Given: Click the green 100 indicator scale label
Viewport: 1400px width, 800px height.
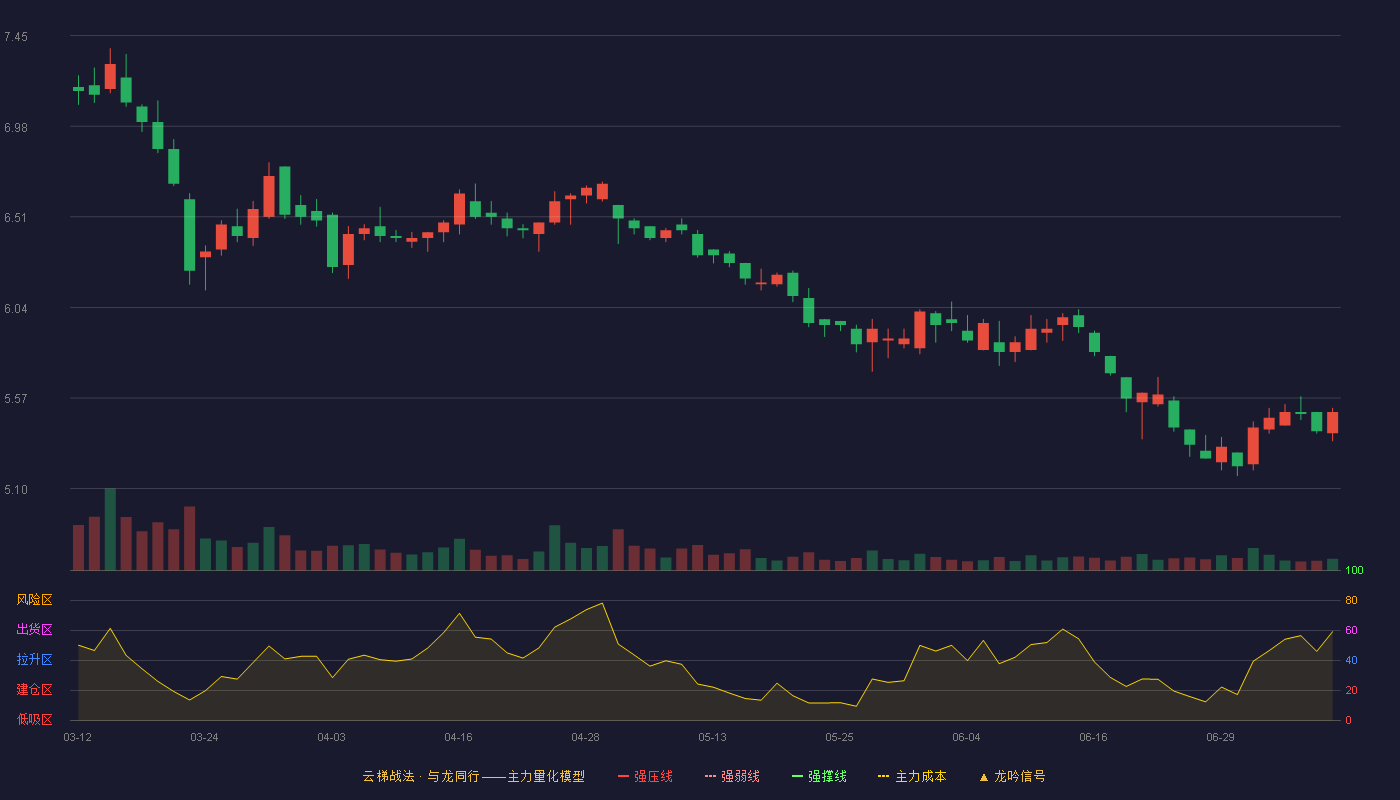Looking at the screenshot, I should tap(1355, 570).
